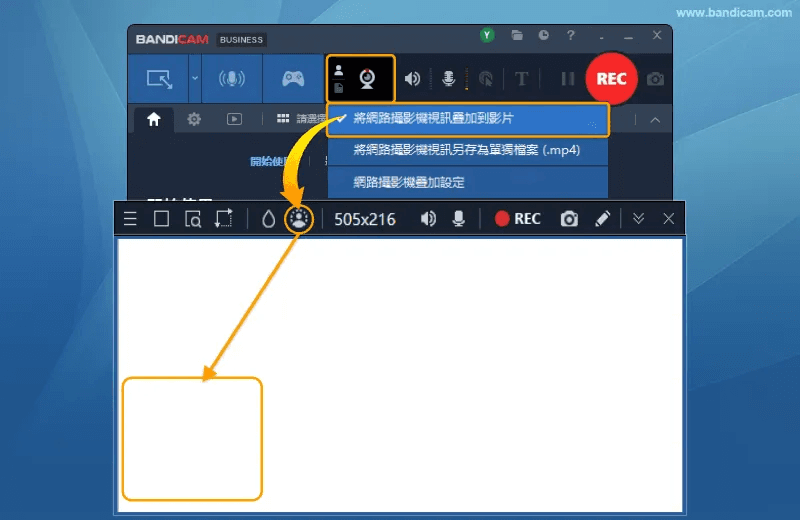
Task: Toggle the microphone icon in main toolbar
Action: click(x=448, y=79)
